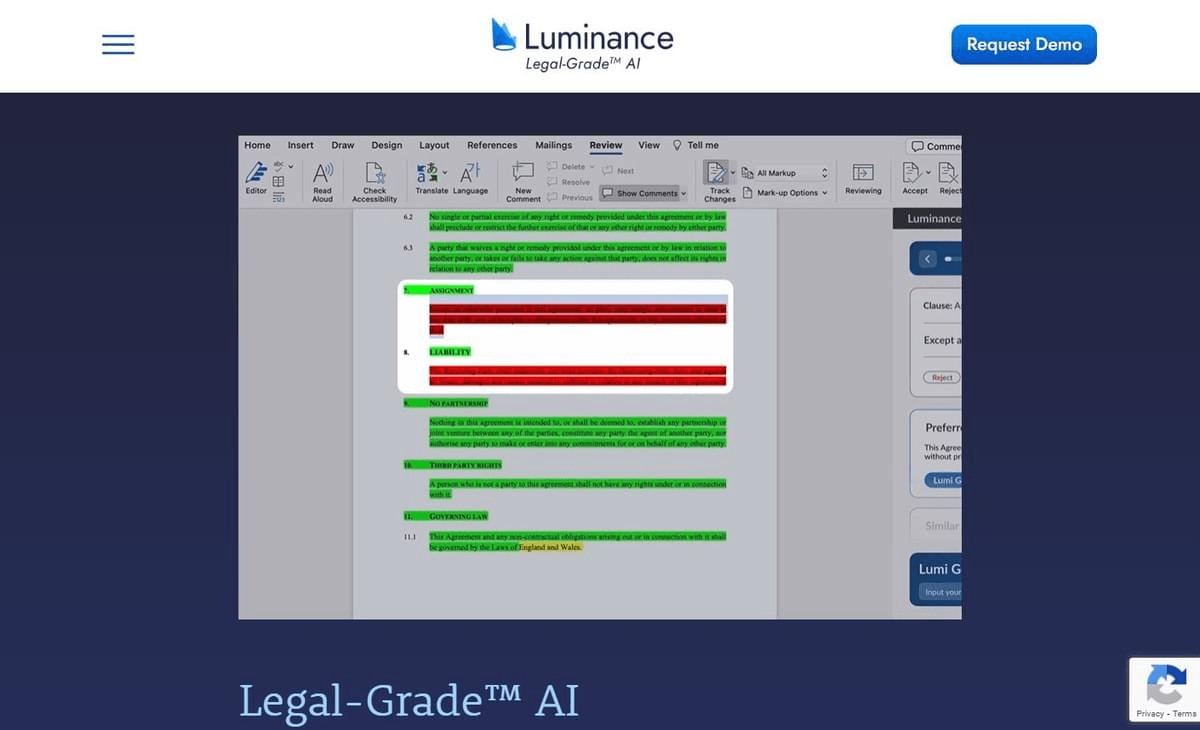Open the Mark-up Options dropdown
This screenshot has width=1200, height=730.
[785, 192]
